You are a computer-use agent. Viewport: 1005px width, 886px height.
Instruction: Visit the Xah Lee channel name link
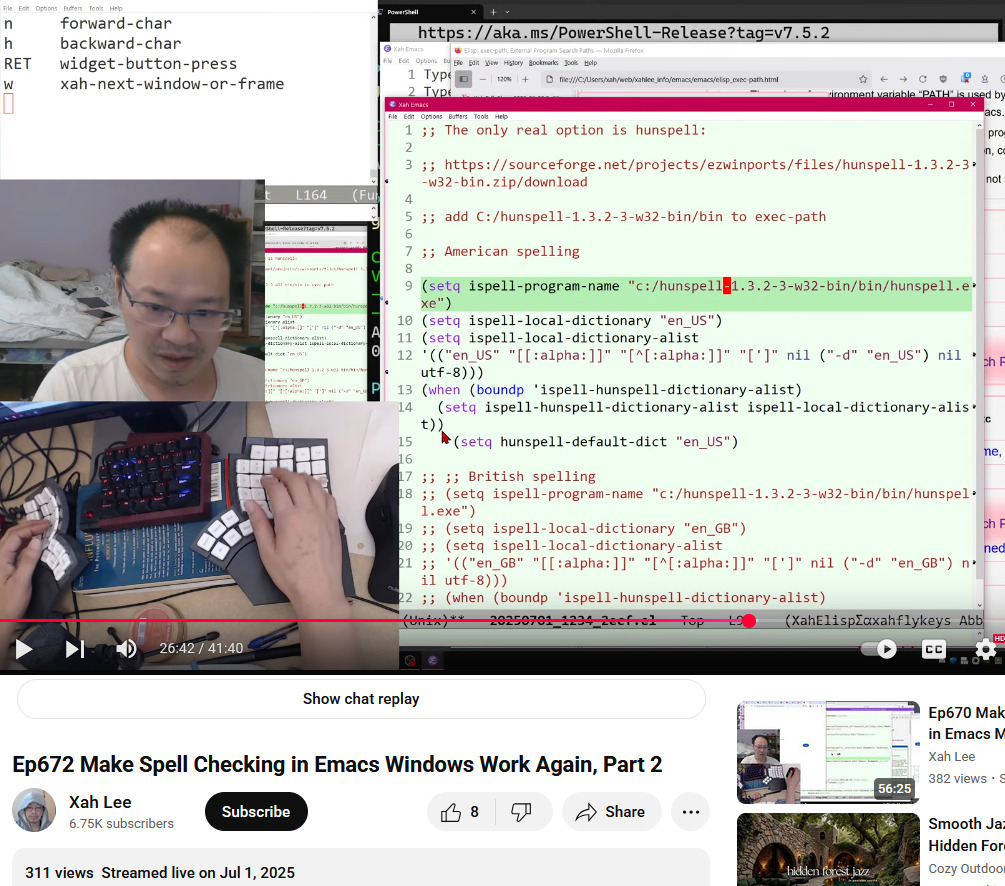(100, 802)
